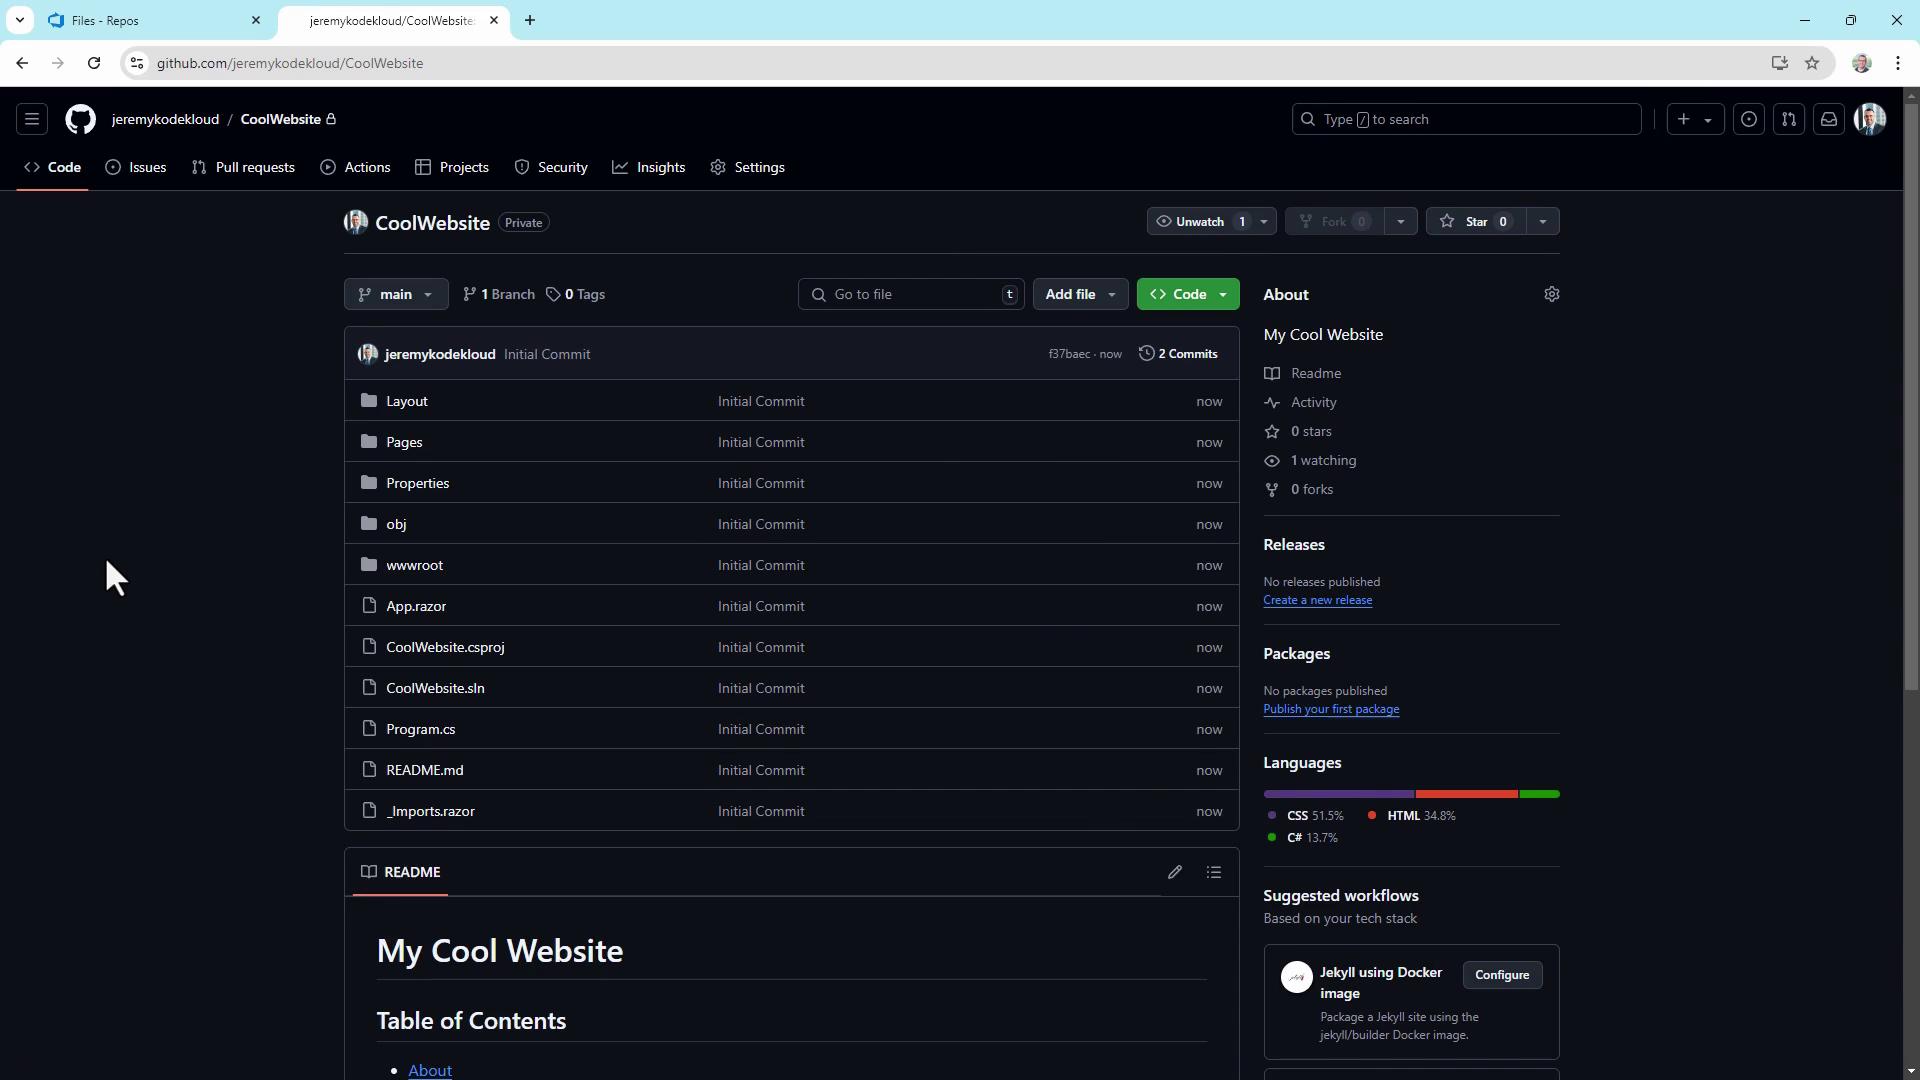Open the Add file dropdown
1920x1080 pixels.
[1080, 294]
